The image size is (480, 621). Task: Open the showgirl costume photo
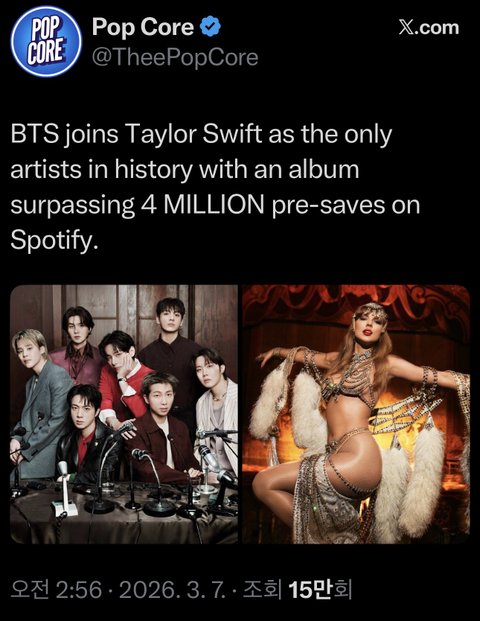[356, 414]
